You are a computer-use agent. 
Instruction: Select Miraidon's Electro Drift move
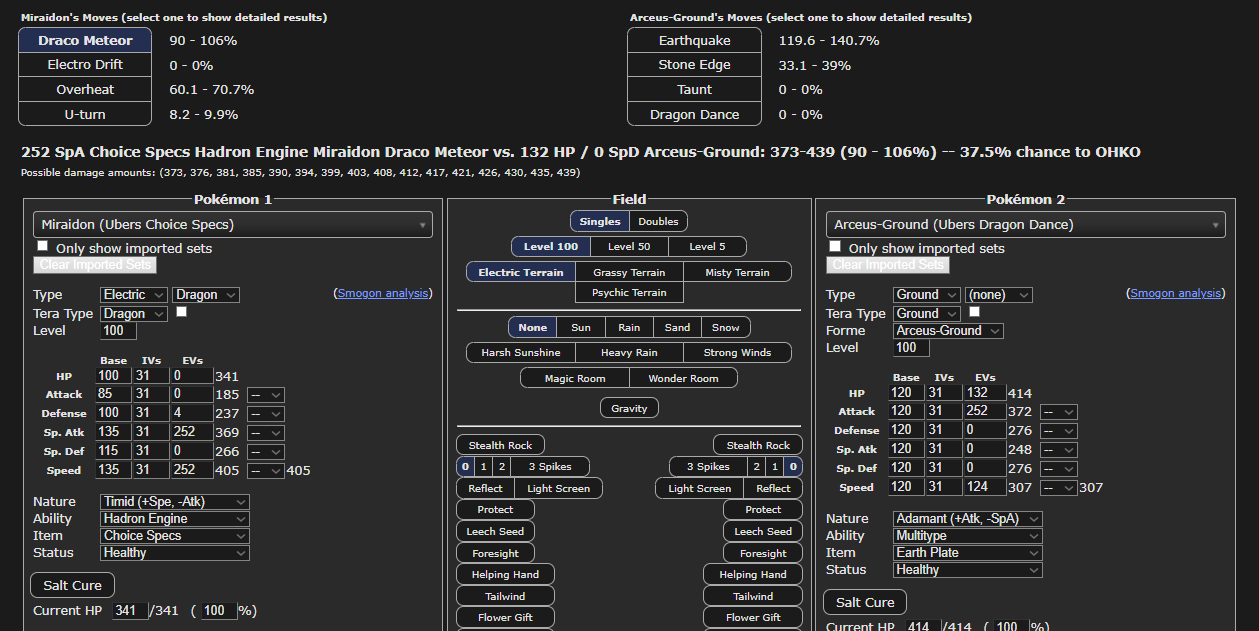85,65
